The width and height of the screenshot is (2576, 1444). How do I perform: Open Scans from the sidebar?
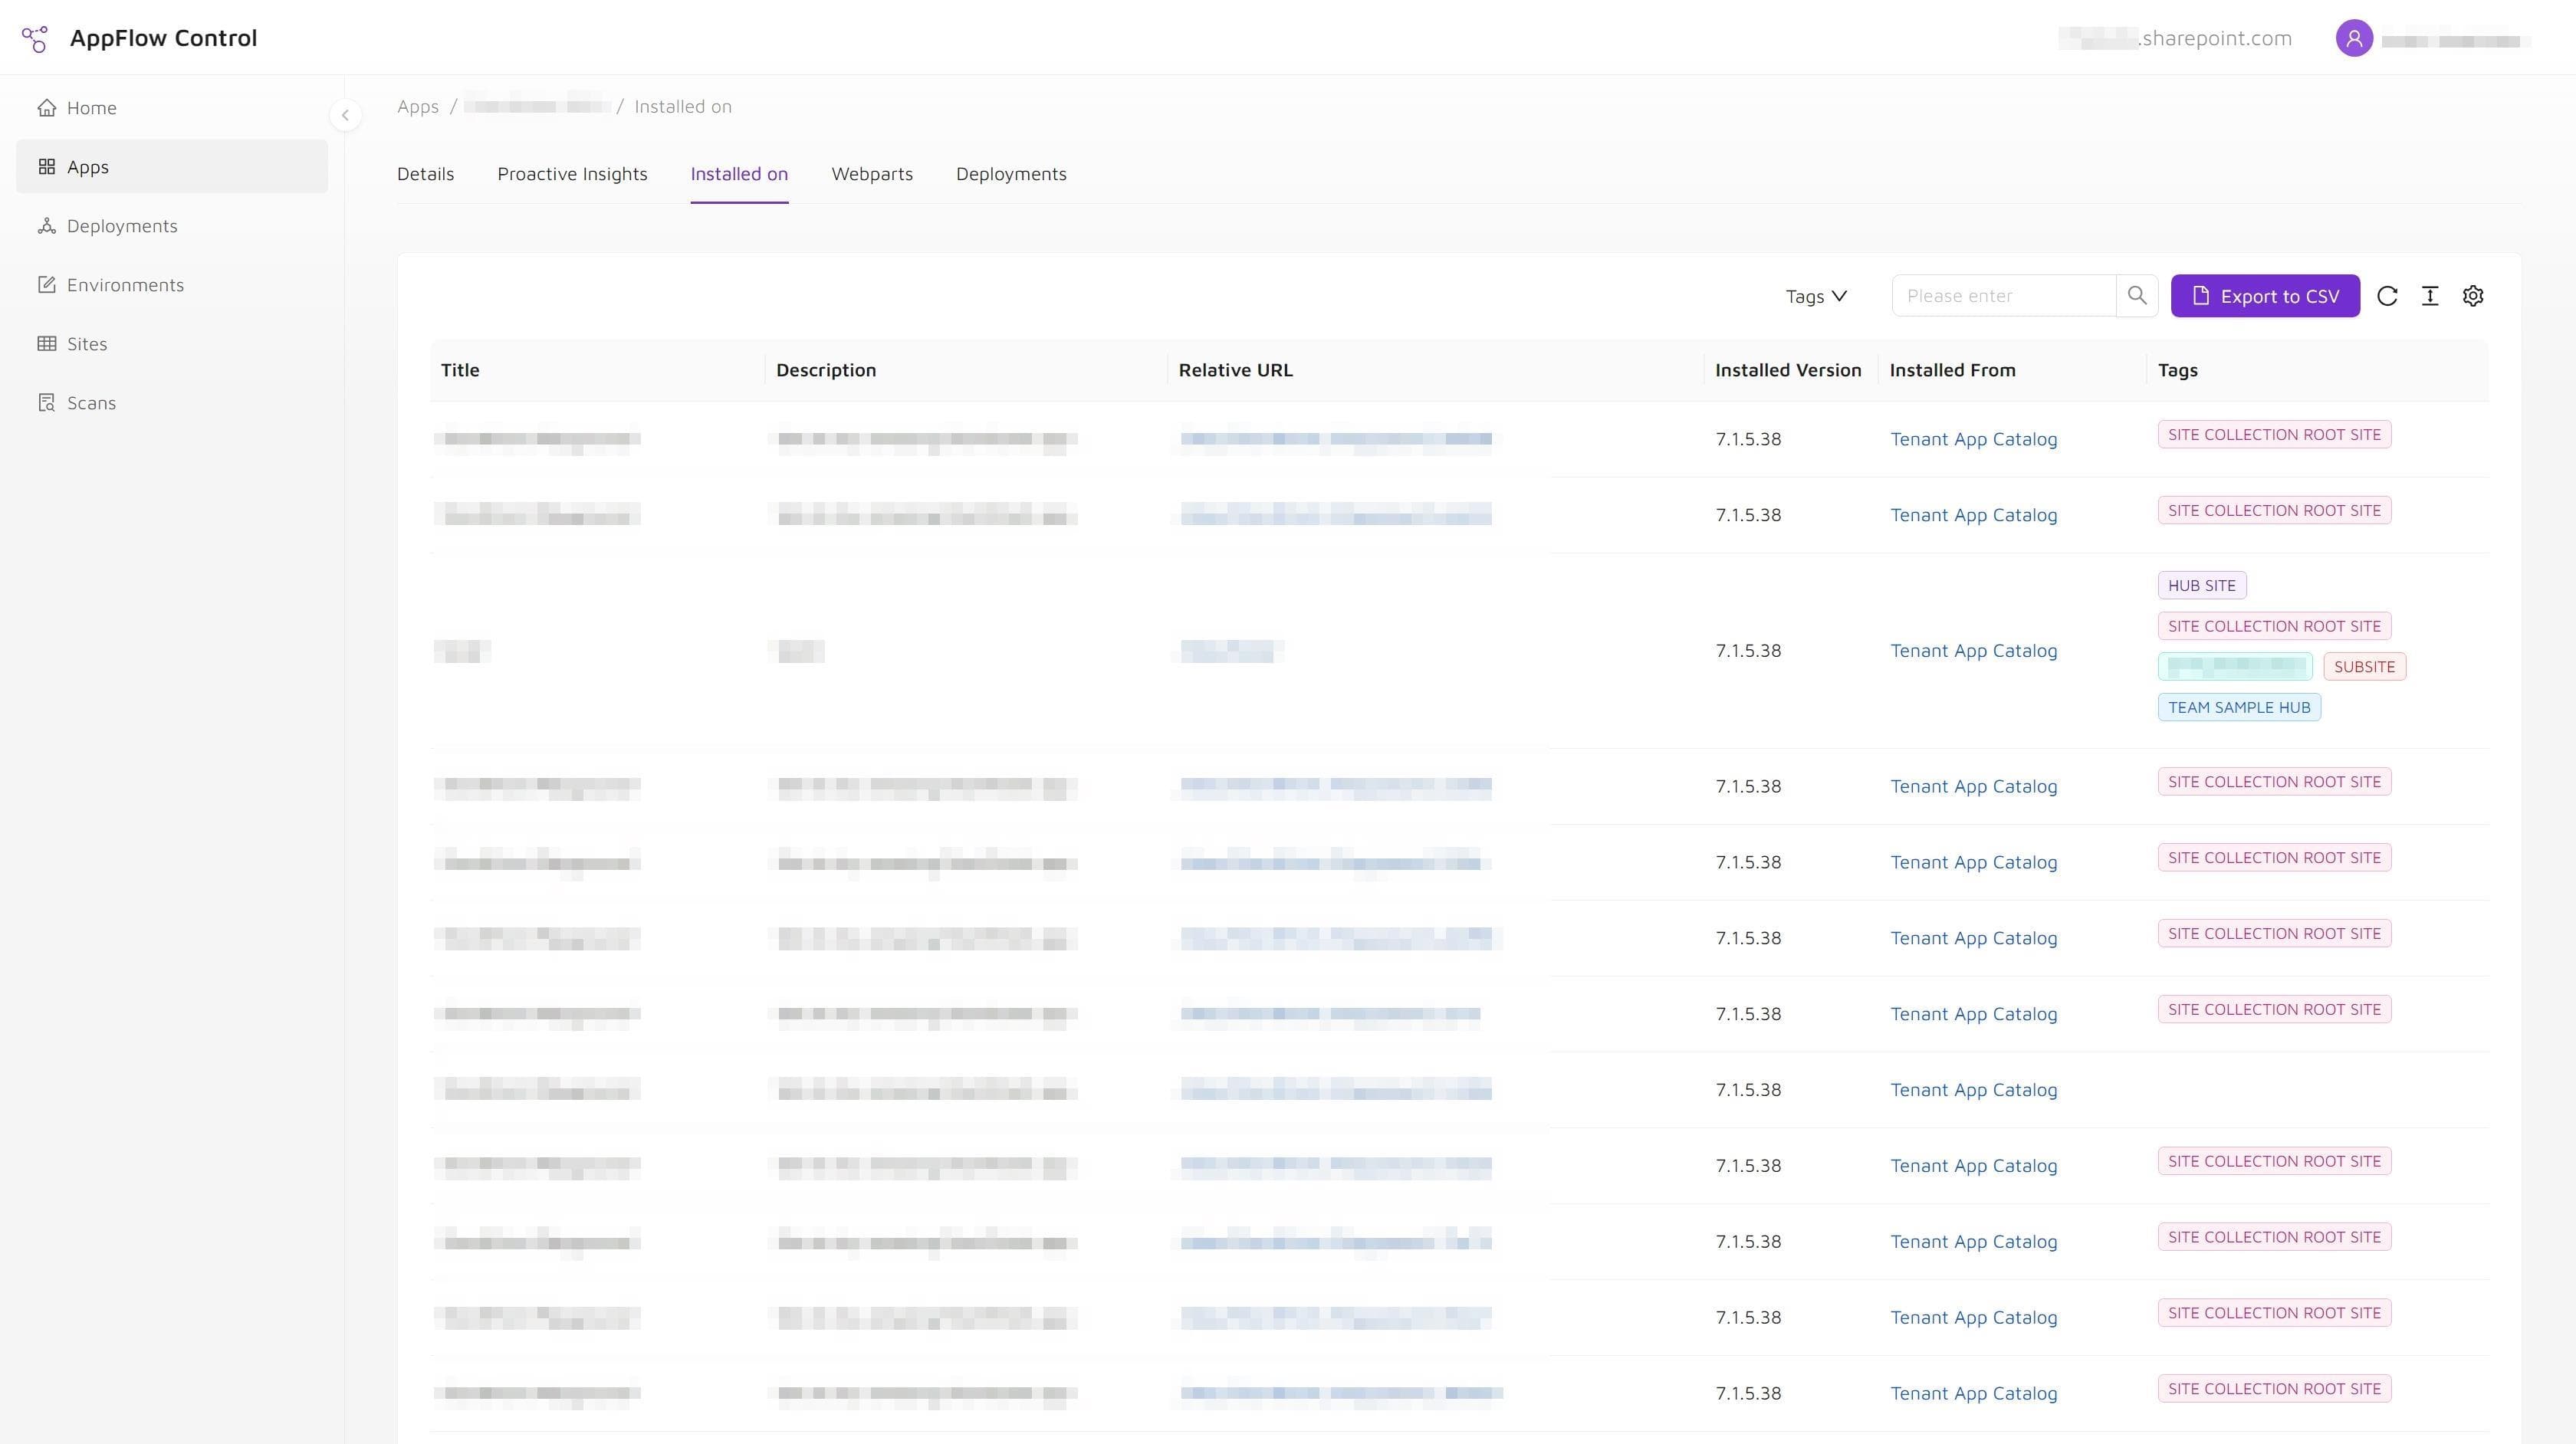point(172,402)
